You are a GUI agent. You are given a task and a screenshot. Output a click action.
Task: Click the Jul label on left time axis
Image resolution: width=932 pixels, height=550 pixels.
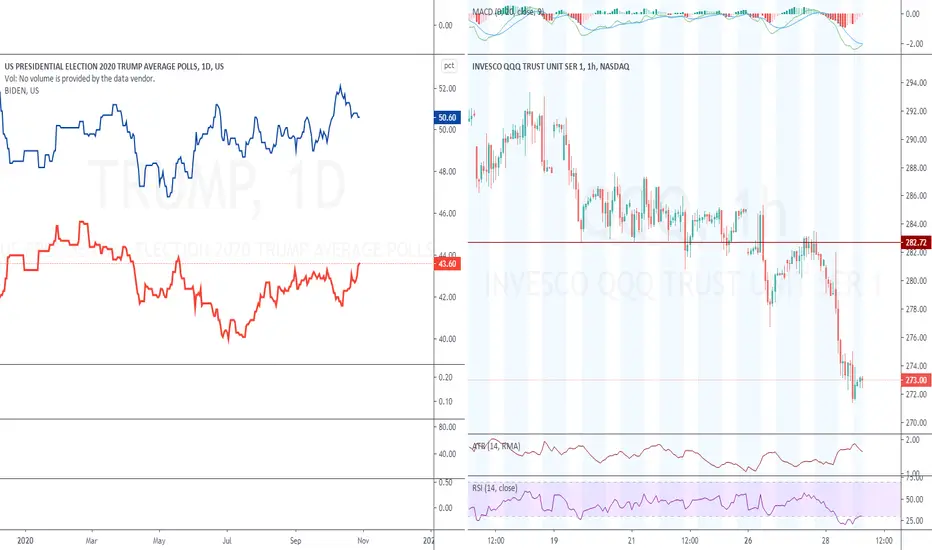pyautogui.click(x=226, y=540)
